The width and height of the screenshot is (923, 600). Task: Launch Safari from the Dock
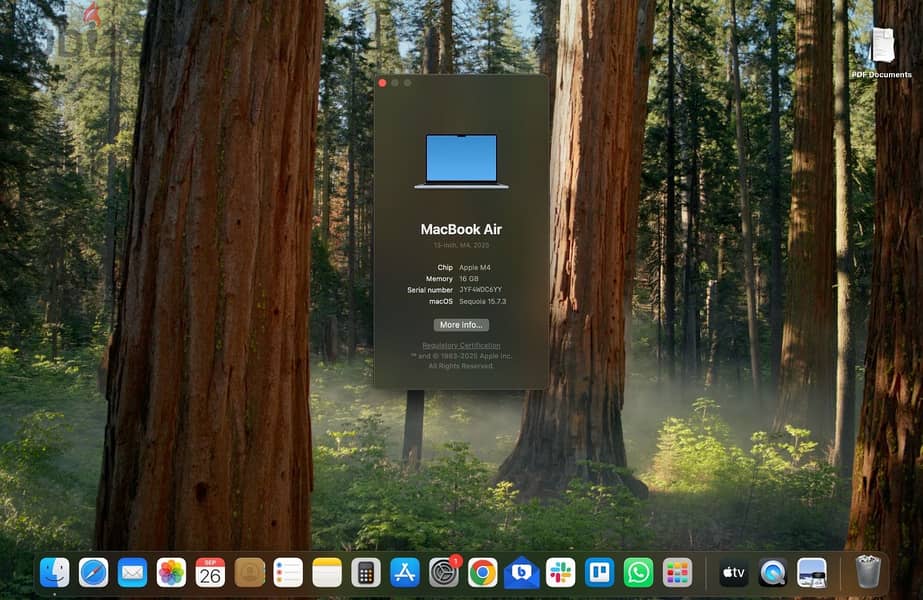coord(93,572)
